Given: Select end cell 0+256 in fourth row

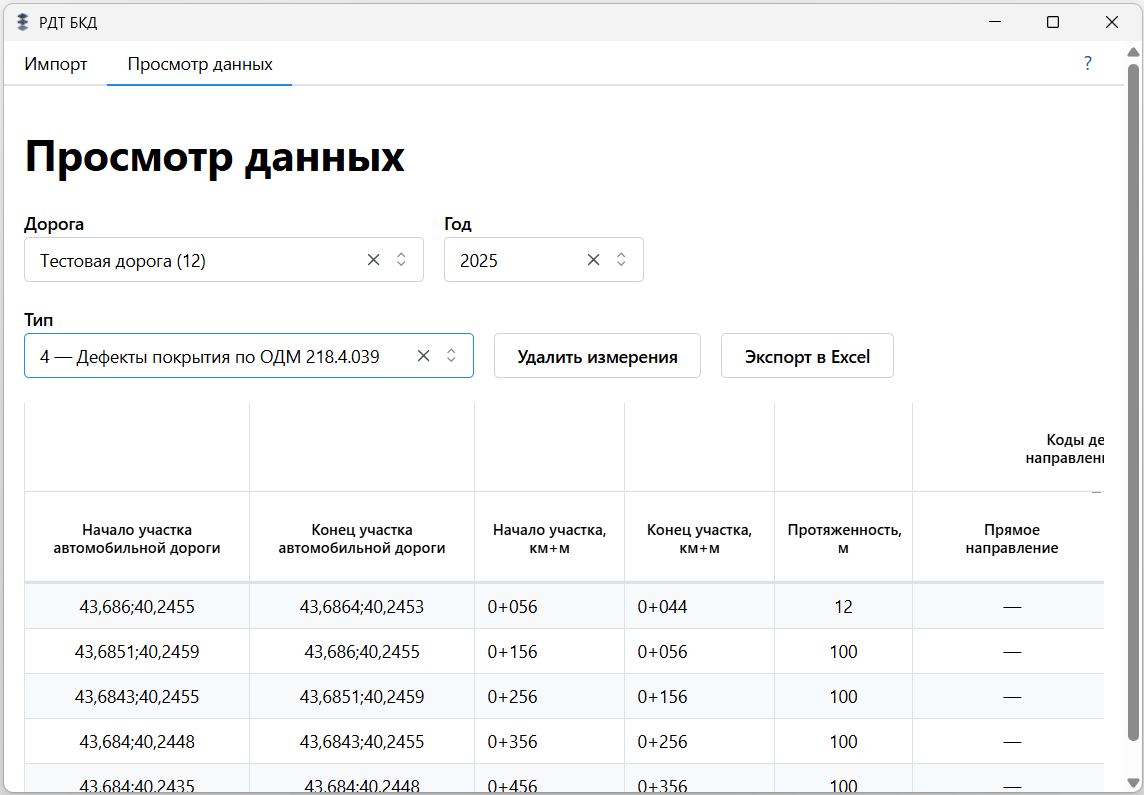Looking at the screenshot, I should click(700, 742).
